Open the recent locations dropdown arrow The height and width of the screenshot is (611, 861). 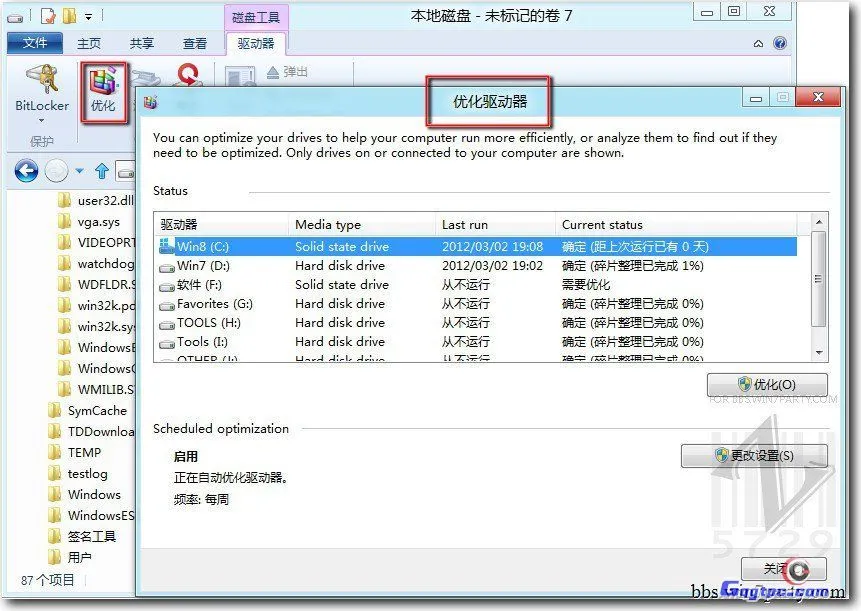pos(80,171)
